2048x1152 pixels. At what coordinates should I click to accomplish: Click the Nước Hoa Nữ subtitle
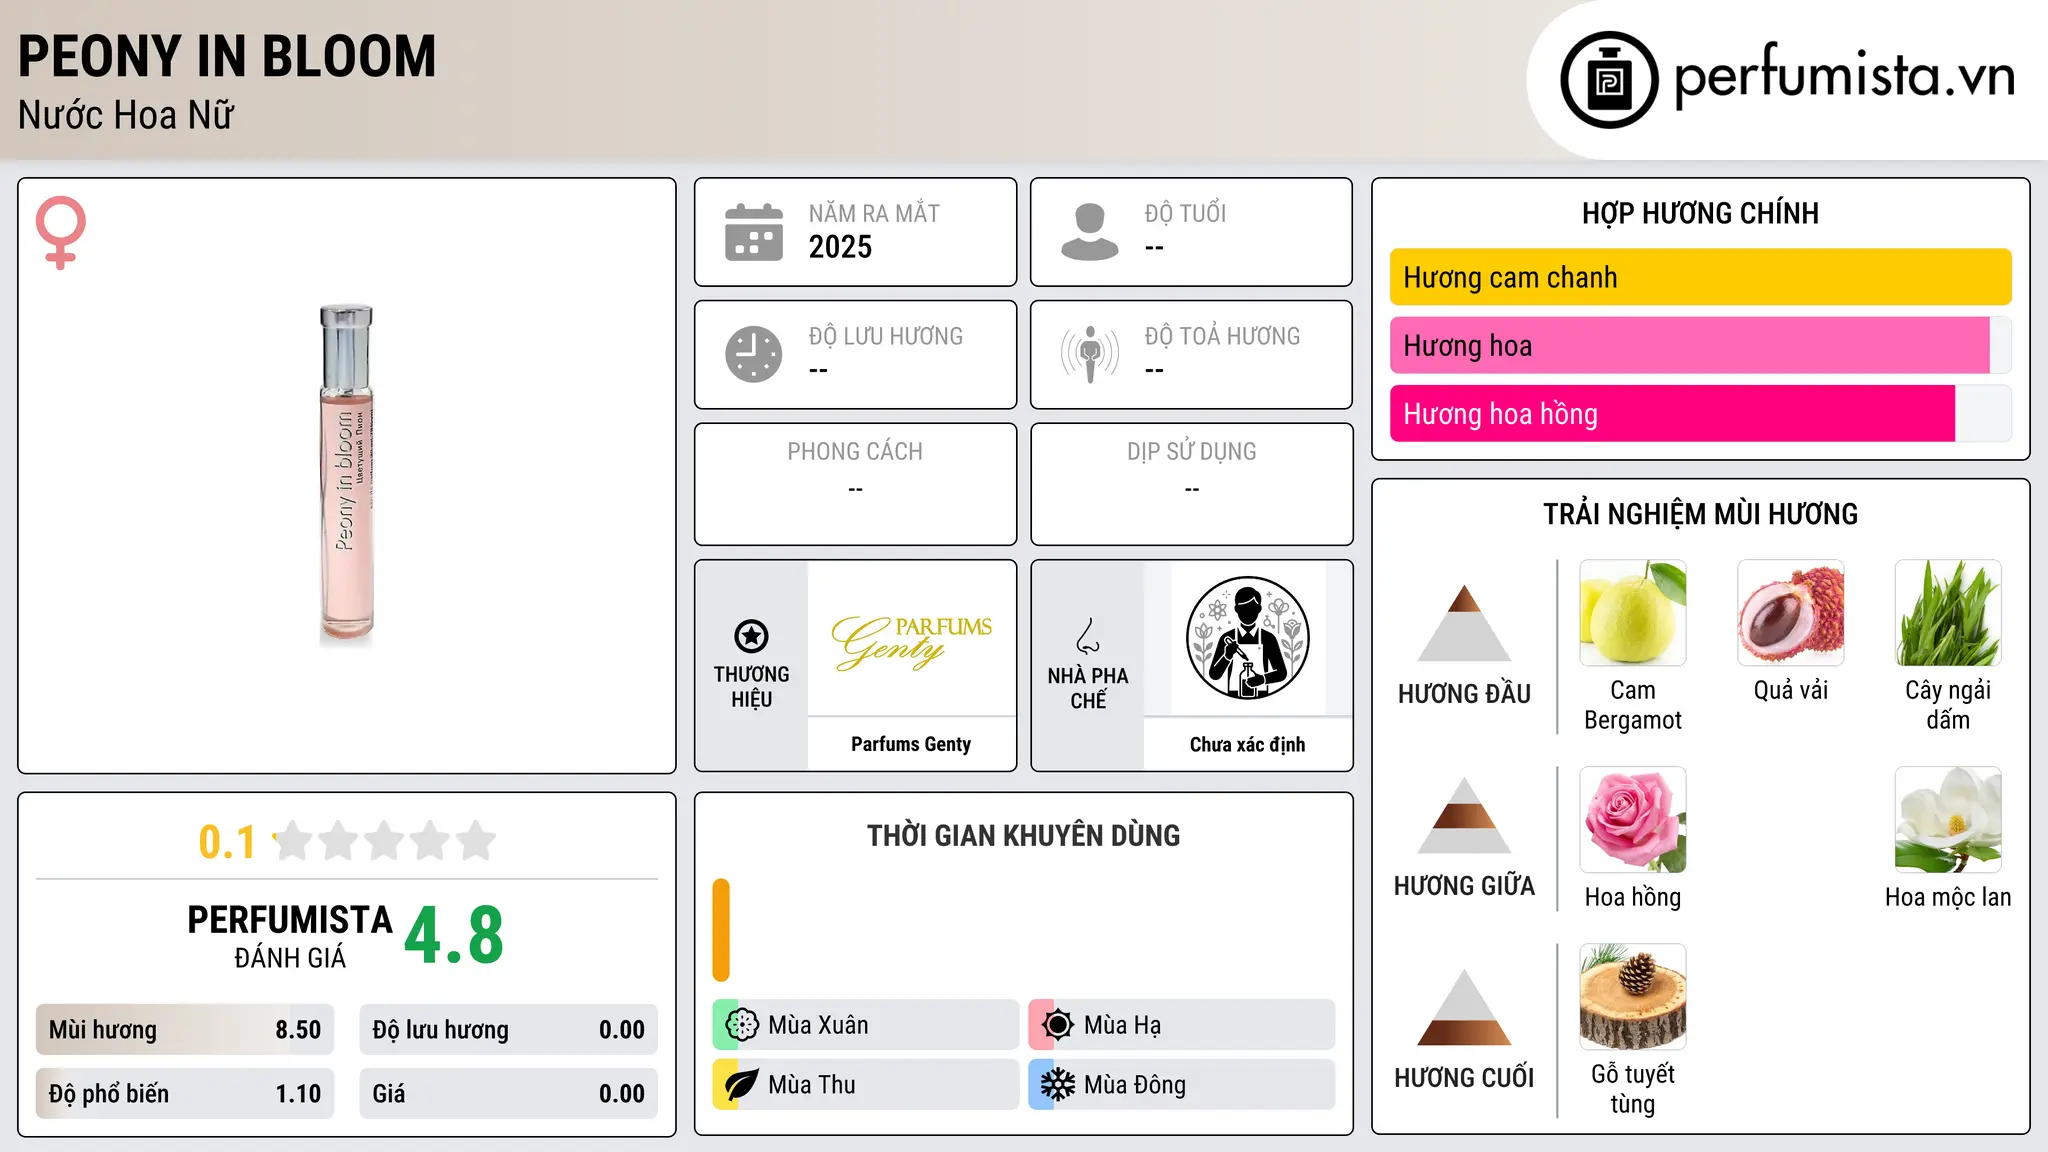(x=126, y=115)
